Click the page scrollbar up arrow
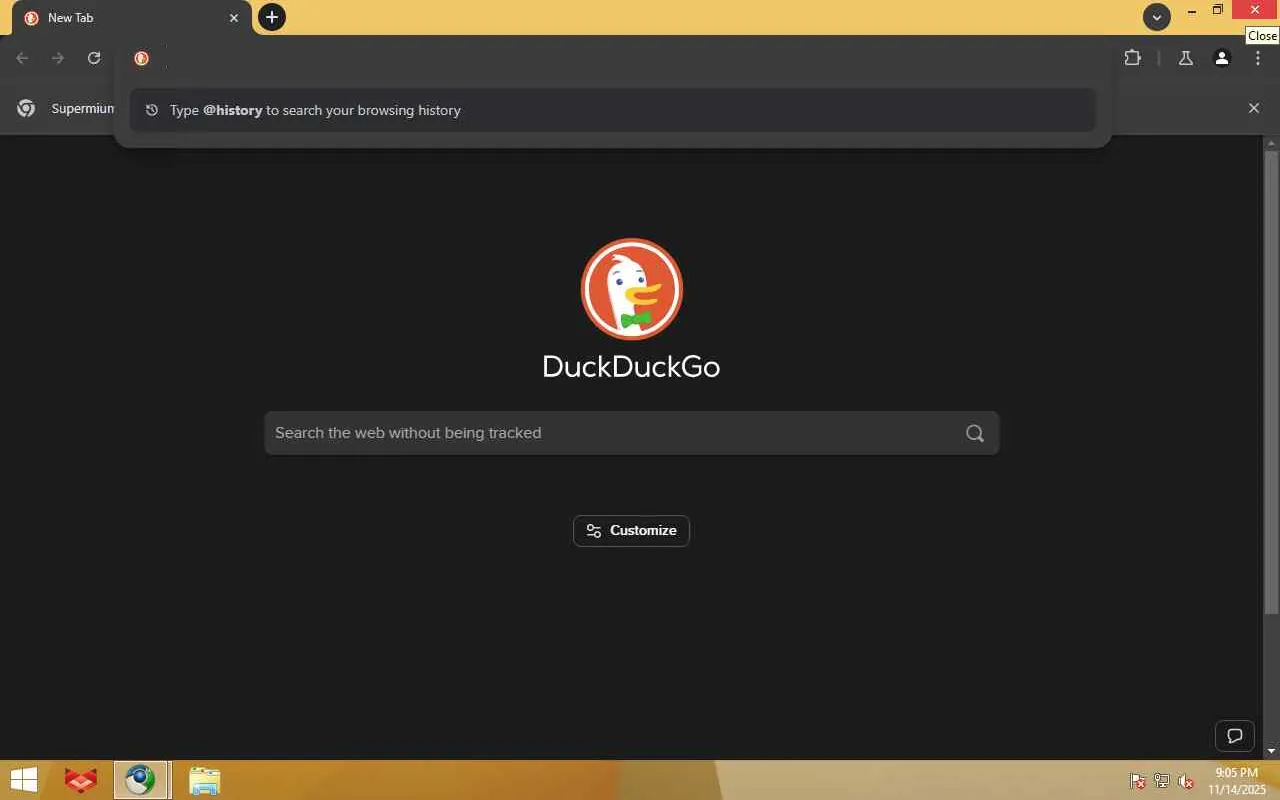The width and height of the screenshot is (1280, 800). 1272,143
